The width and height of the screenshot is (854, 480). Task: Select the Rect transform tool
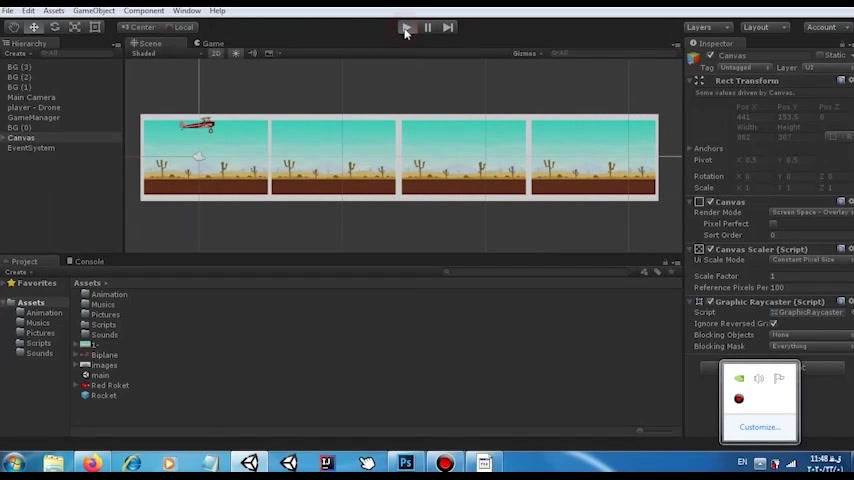(x=96, y=27)
